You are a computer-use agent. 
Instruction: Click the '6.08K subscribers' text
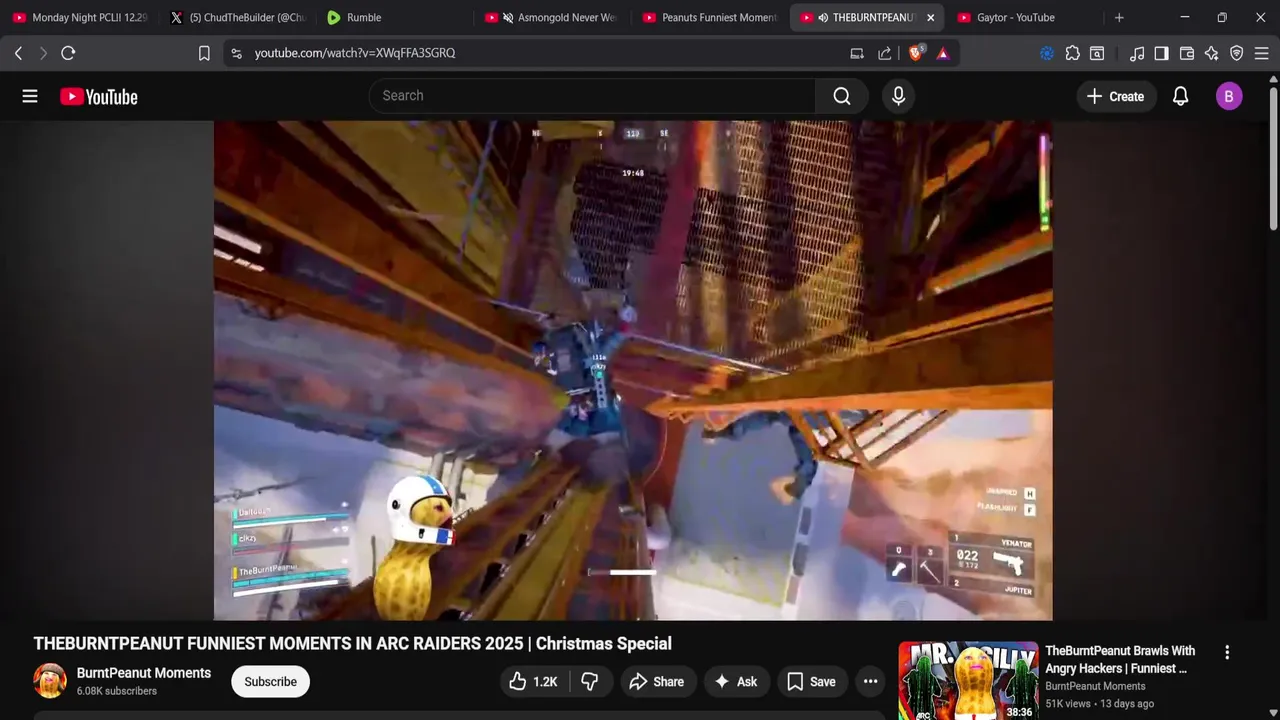[117, 691]
